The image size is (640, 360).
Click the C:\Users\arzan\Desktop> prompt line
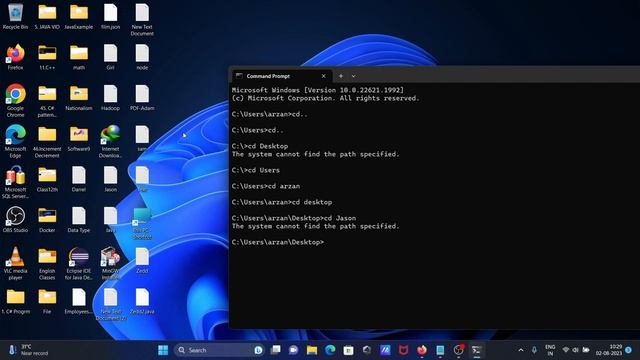click(278, 242)
